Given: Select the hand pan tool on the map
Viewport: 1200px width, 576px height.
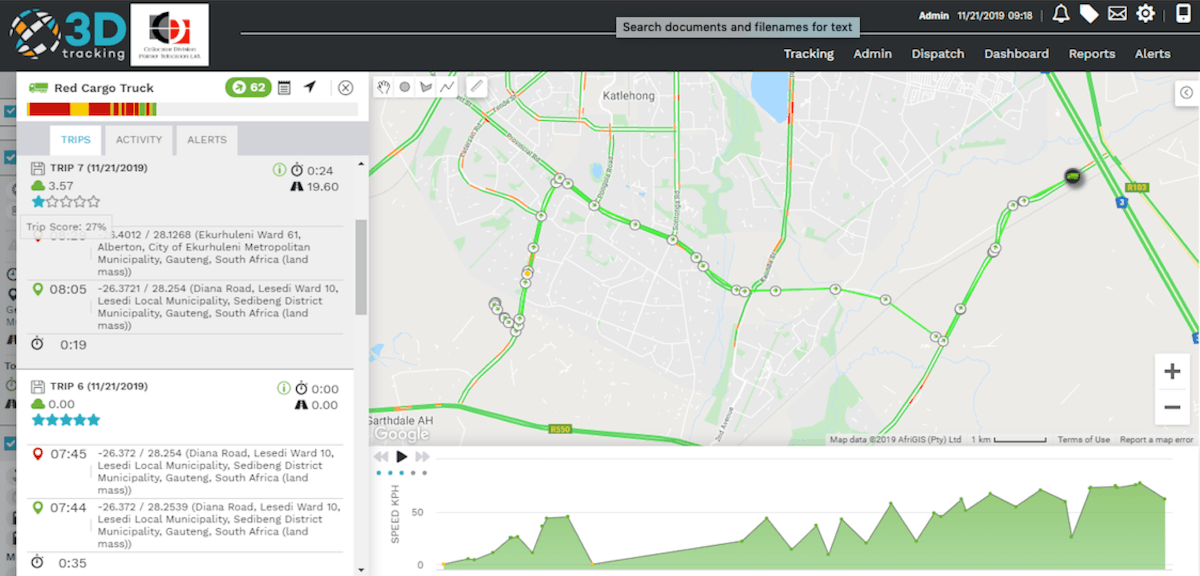Looking at the screenshot, I should pyautogui.click(x=383, y=88).
